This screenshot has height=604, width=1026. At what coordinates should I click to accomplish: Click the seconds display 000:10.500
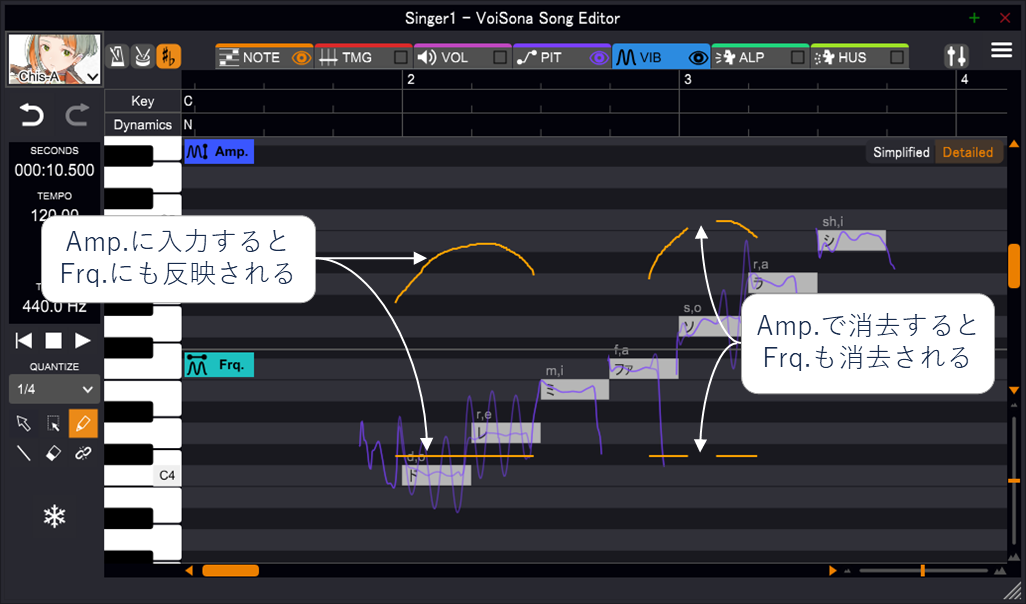(54, 170)
